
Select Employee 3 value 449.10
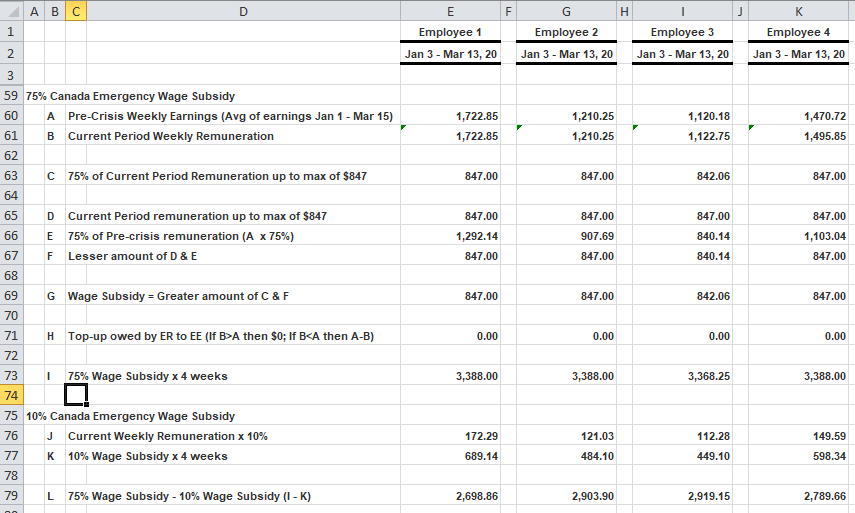point(682,456)
